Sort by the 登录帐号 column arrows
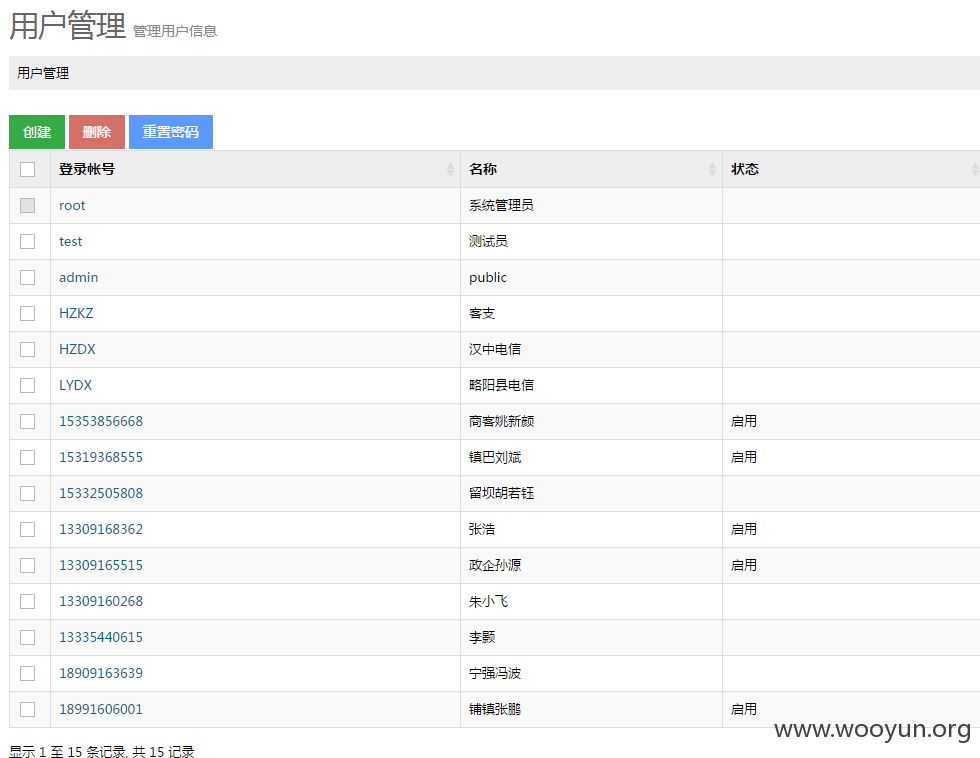This screenshot has height=758, width=980. [450, 169]
